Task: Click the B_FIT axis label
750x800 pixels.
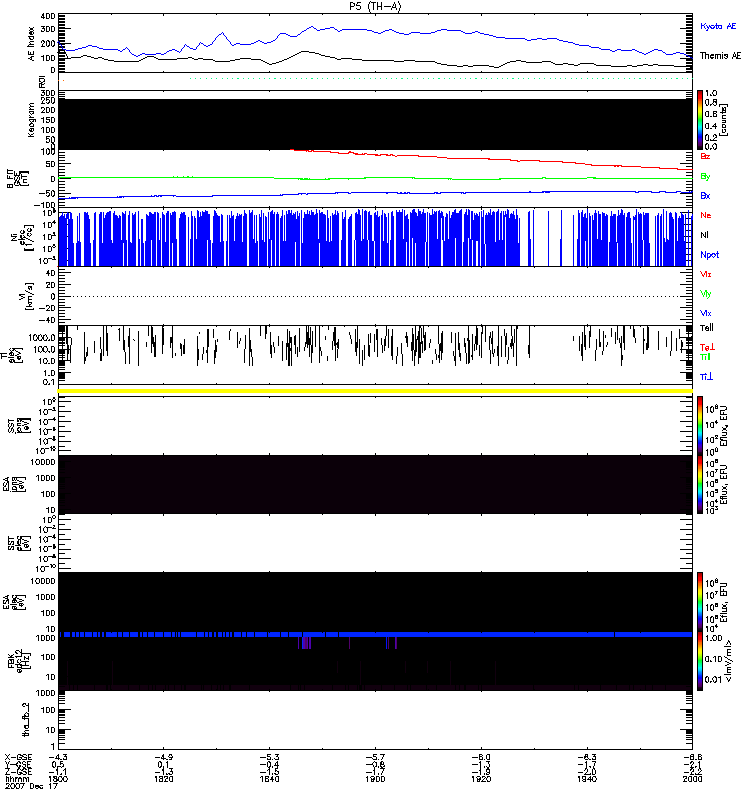Action: (17, 179)
